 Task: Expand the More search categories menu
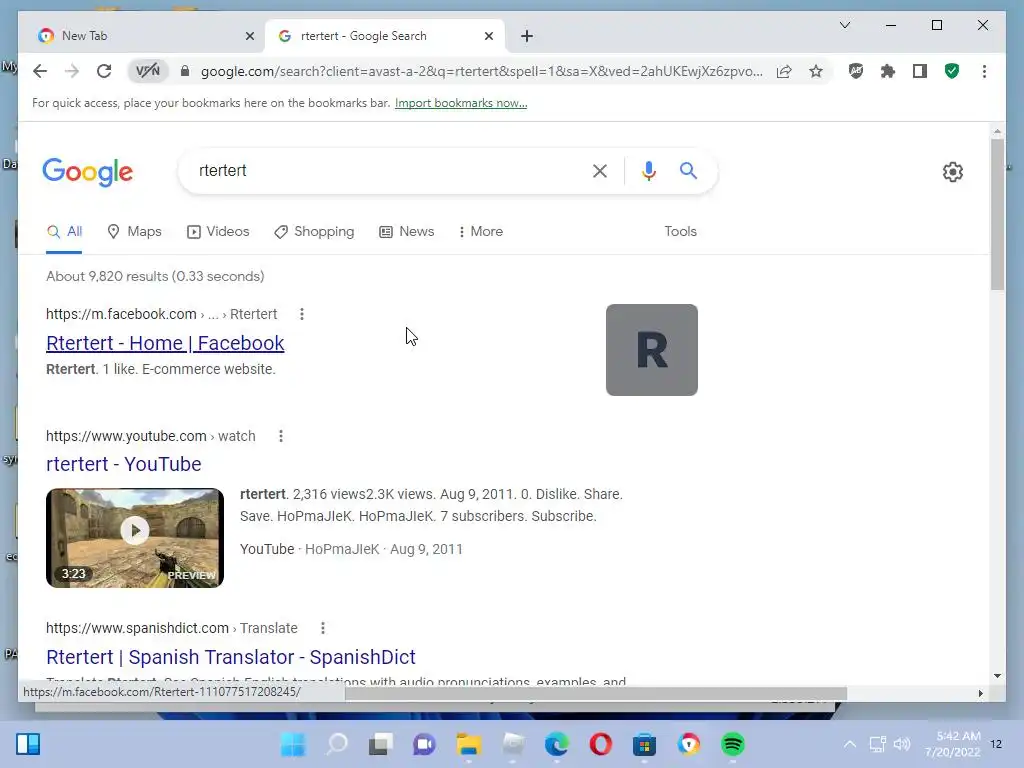click(481, 232)
